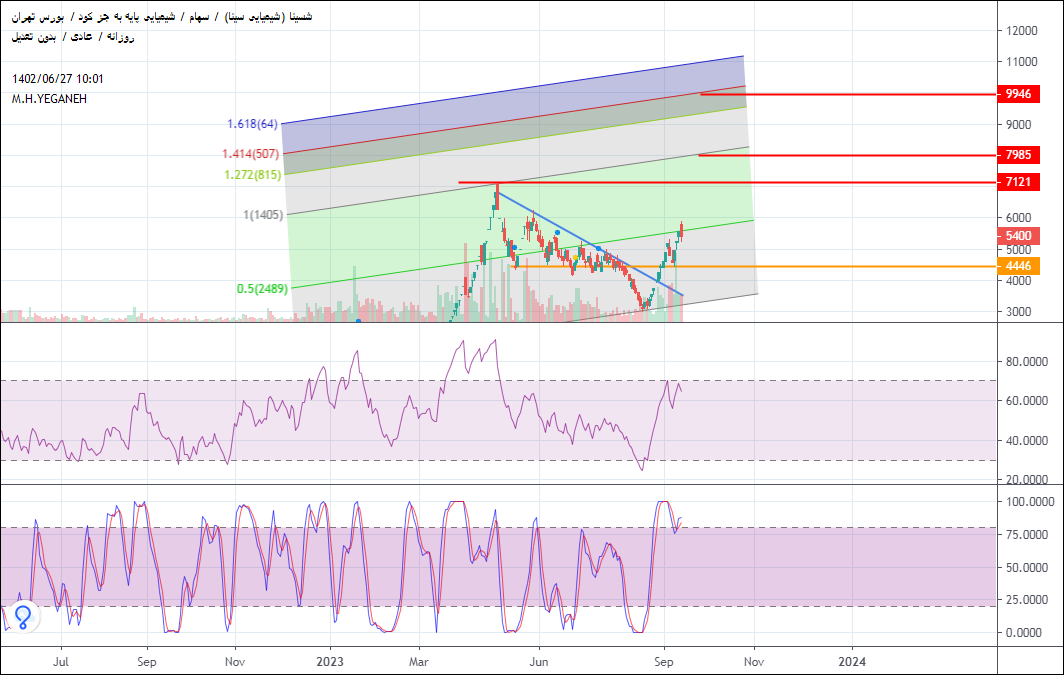Click the Jun marker on time axis
Viewport: 1064px width, 675px height.
[x=540, y=661]
